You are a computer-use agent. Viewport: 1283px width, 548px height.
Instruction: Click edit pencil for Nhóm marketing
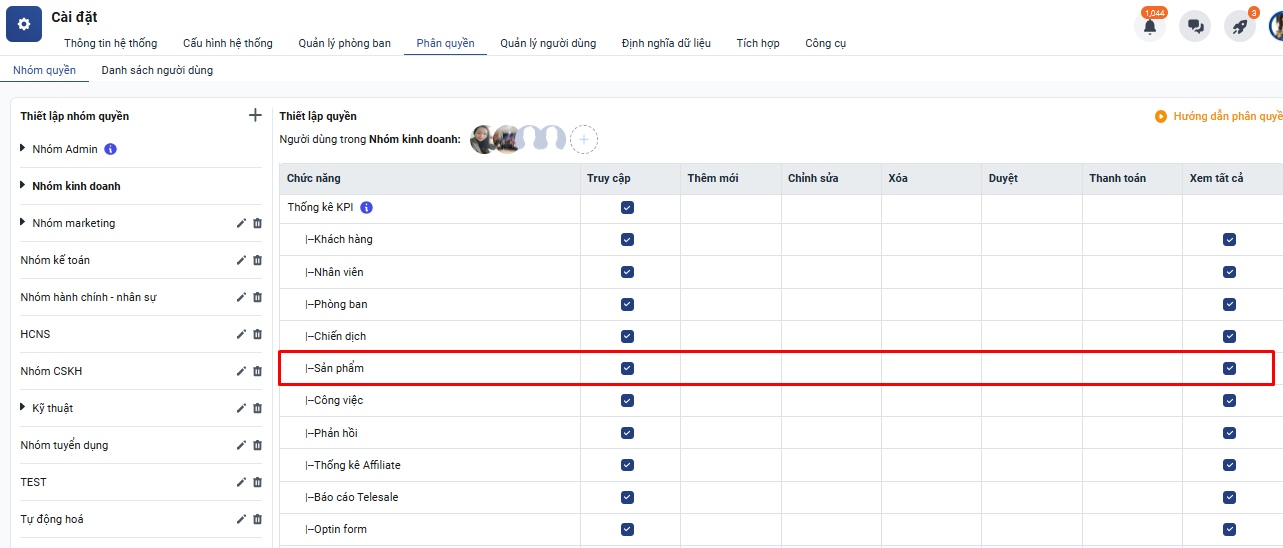pyautogui.click(x=241, y=223)
